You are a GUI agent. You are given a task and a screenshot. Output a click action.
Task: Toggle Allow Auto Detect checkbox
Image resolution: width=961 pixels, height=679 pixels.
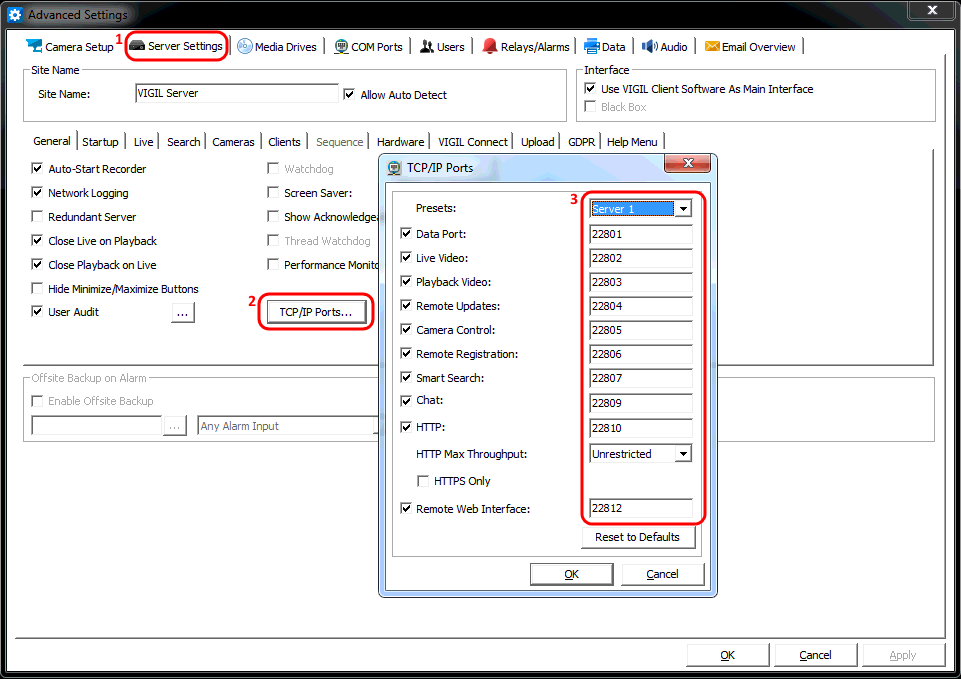349,94
